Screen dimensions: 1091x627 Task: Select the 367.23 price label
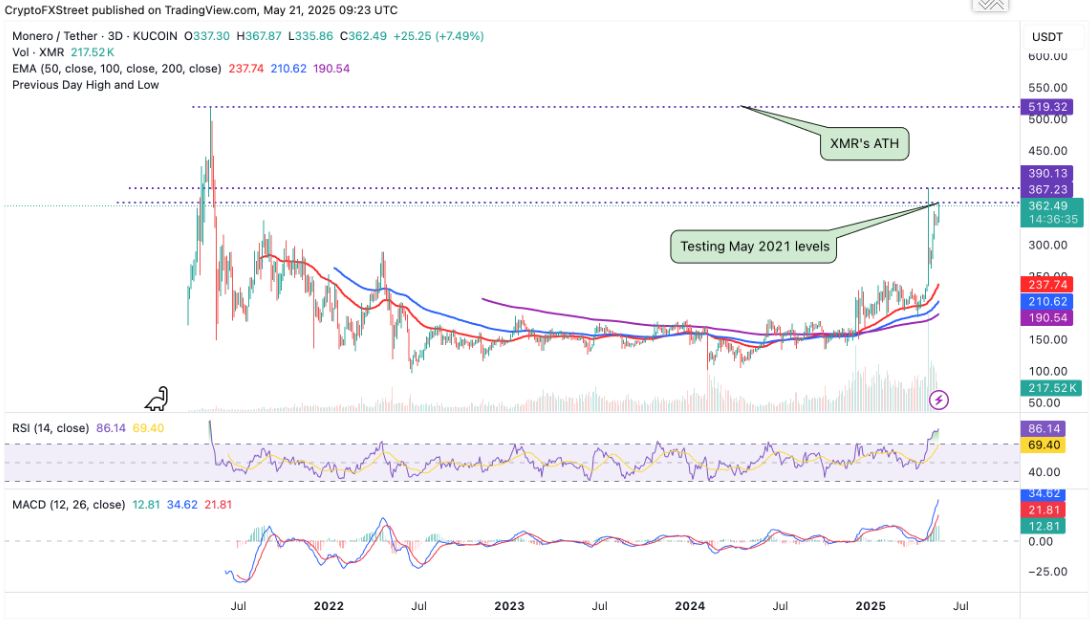tap(1046, 189)
